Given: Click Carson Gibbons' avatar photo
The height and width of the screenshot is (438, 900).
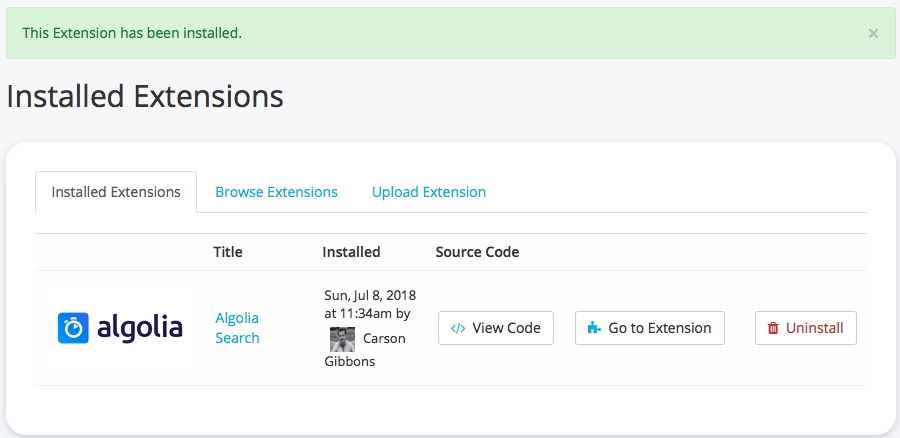Looking at the screenshot, I should point(342,339).
